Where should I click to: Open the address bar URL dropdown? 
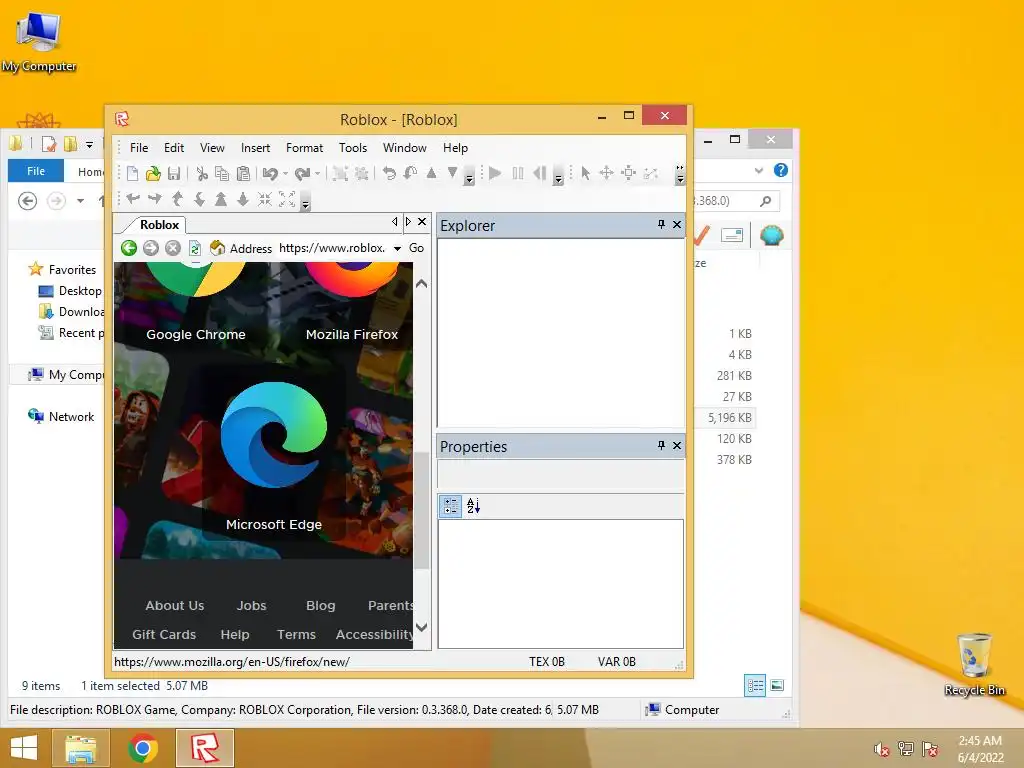(397, 248)
